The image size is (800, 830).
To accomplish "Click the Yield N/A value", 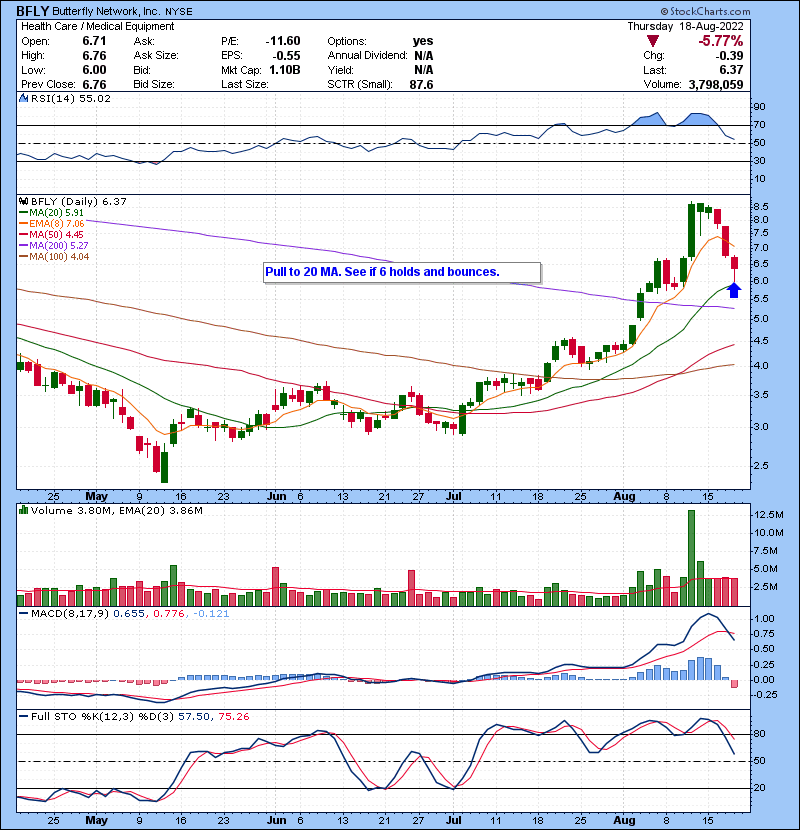I will pos(424,70).
